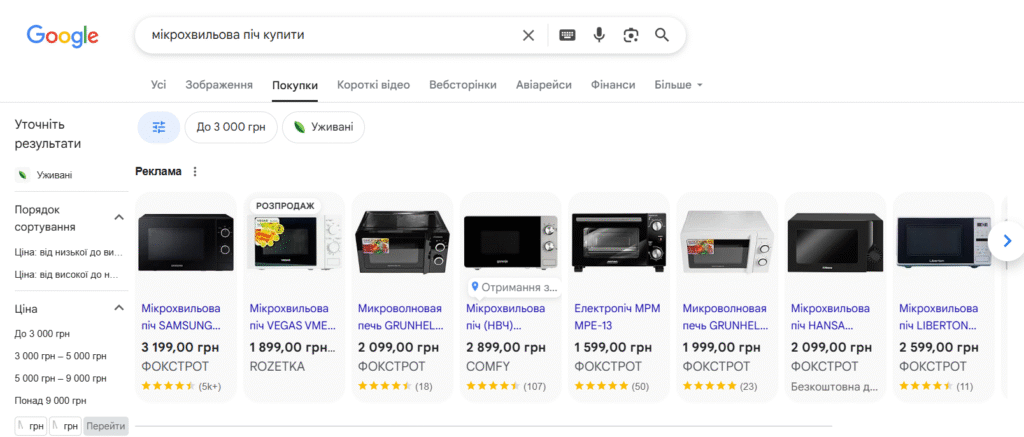Select Уживані in the left sidebar
The height and width of the screenshot is (437, 1024).
54,175
